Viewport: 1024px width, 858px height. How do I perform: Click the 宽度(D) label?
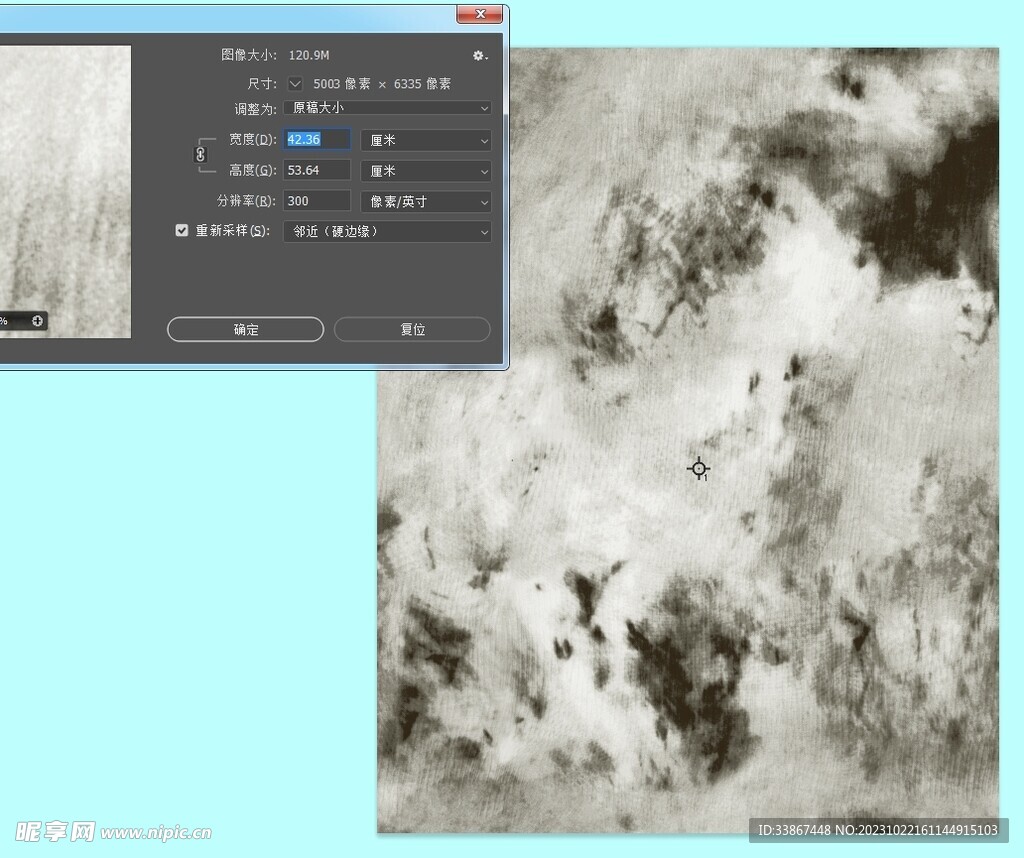(x=252, y=140)
